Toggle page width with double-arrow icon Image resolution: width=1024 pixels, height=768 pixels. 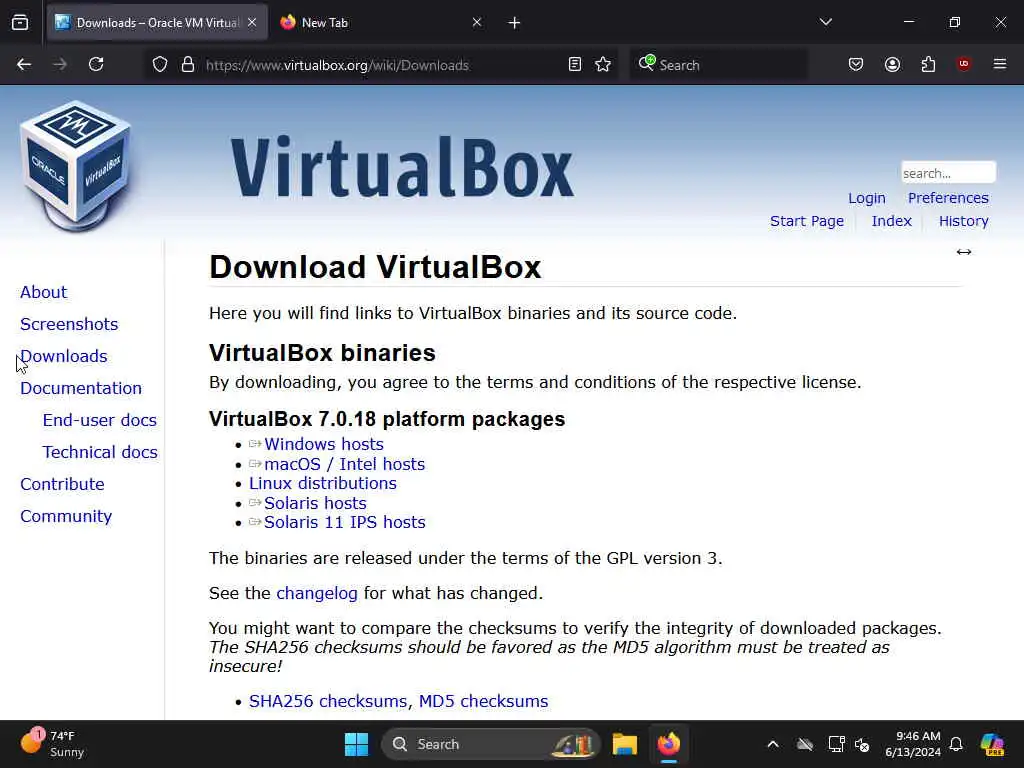[x=964, y=252]
